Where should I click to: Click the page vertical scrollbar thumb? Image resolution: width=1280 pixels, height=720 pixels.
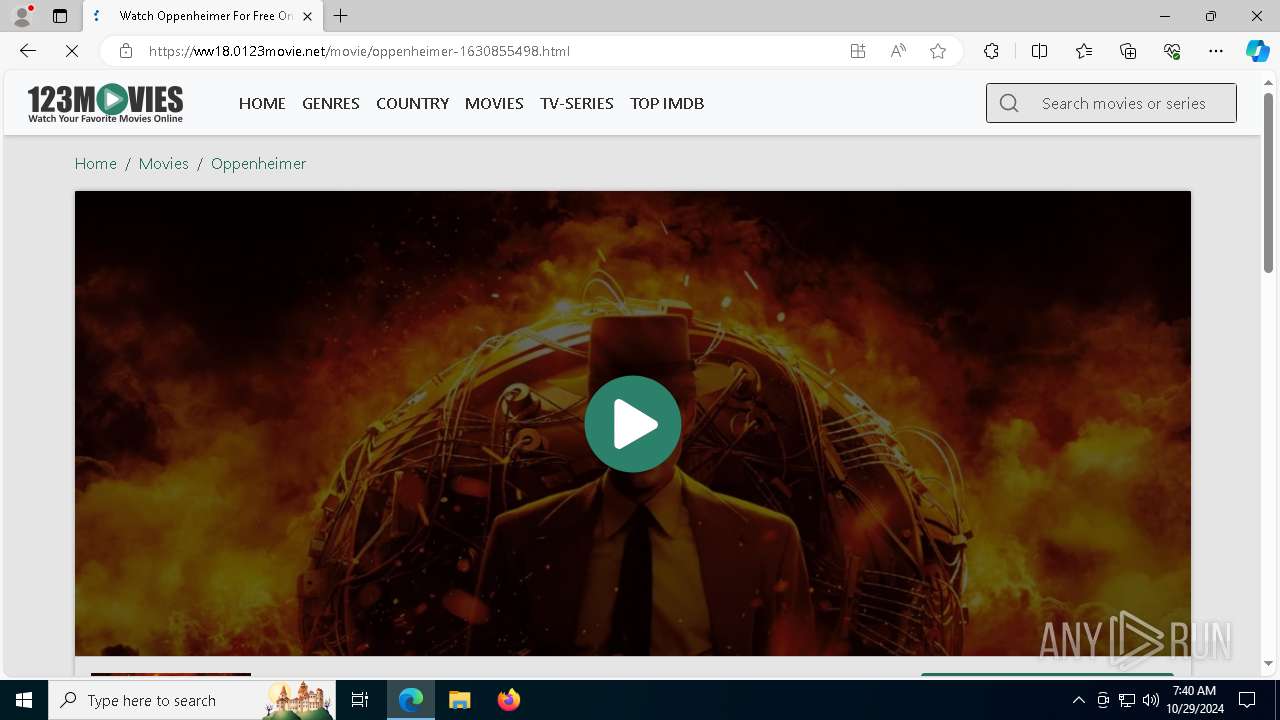[x=1268, y=182]
